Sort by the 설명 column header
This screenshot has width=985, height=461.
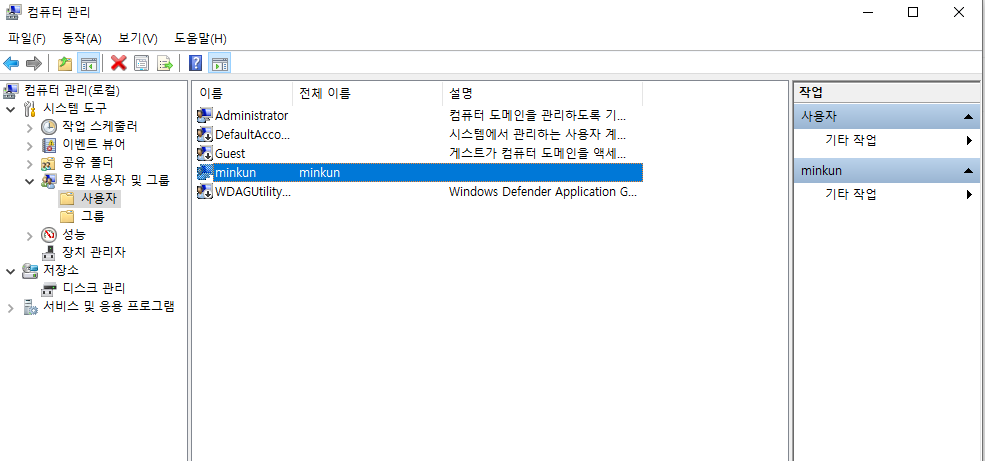pos(543,94)
